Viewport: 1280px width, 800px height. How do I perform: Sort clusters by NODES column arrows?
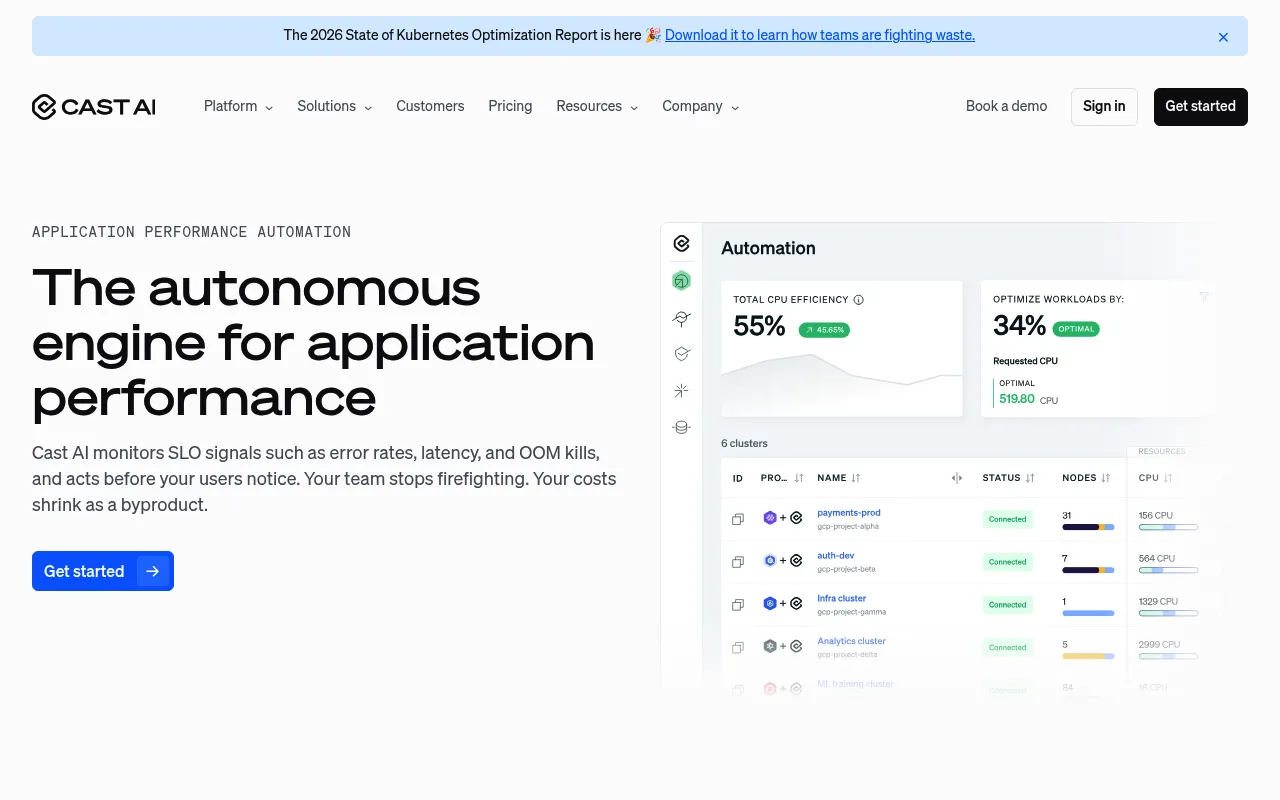(1105, 478)
